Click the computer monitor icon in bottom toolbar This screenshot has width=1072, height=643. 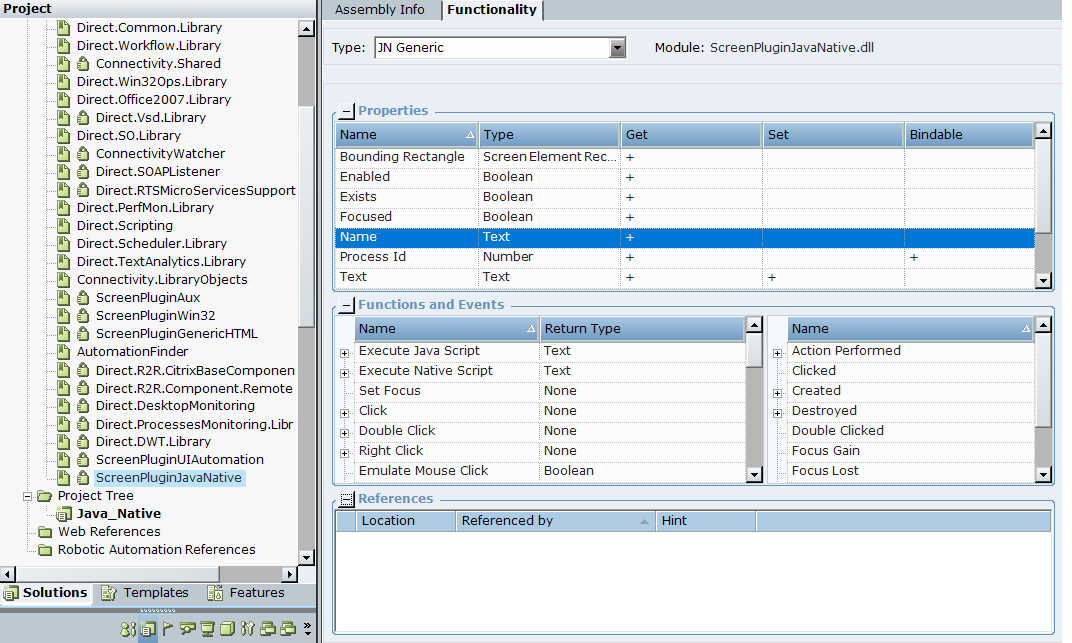(x=207, y=629)
